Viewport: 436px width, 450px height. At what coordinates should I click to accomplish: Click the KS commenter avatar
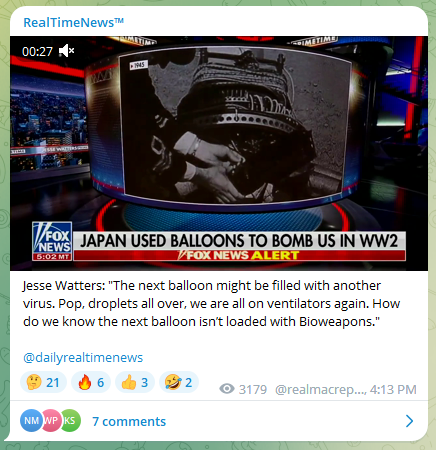click(70, 421)
